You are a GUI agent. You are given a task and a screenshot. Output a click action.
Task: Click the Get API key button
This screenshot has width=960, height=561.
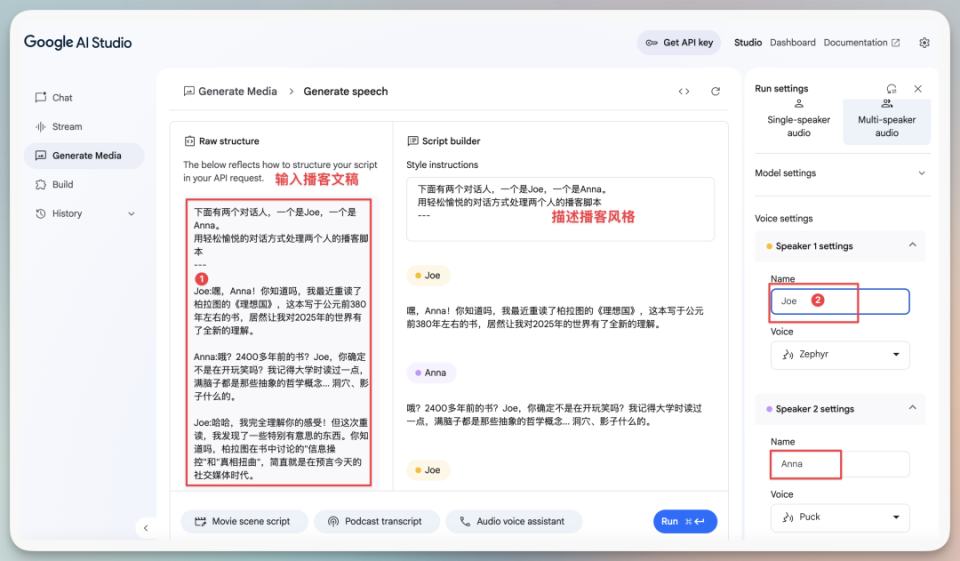pos(679,43)
